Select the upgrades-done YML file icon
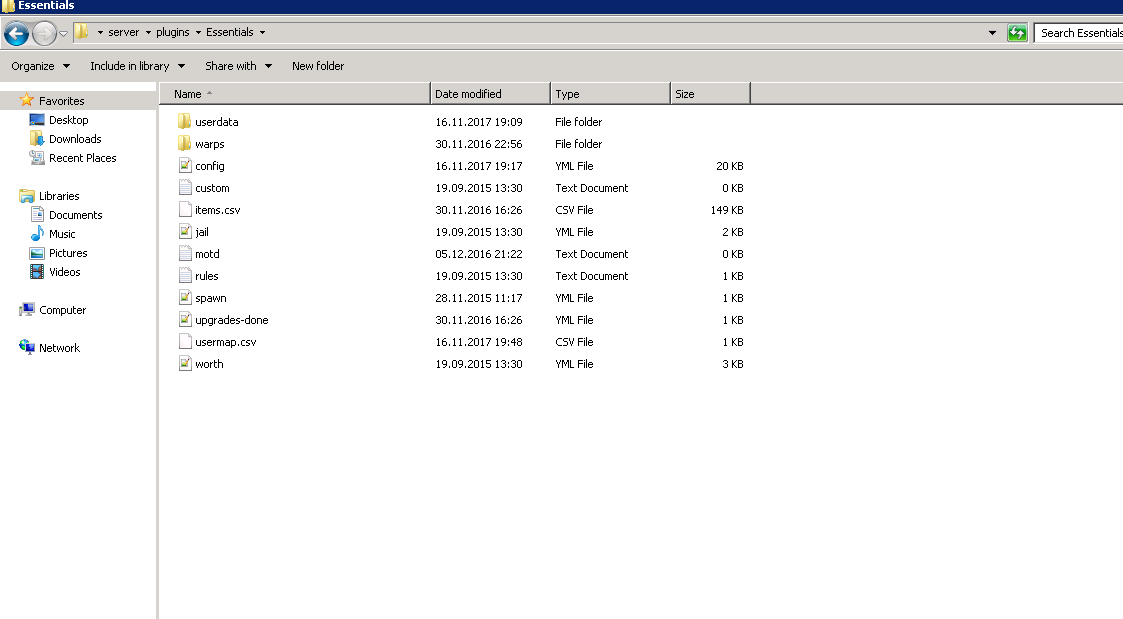This screenshot has width=1123, height=619. tap(185, 320)
